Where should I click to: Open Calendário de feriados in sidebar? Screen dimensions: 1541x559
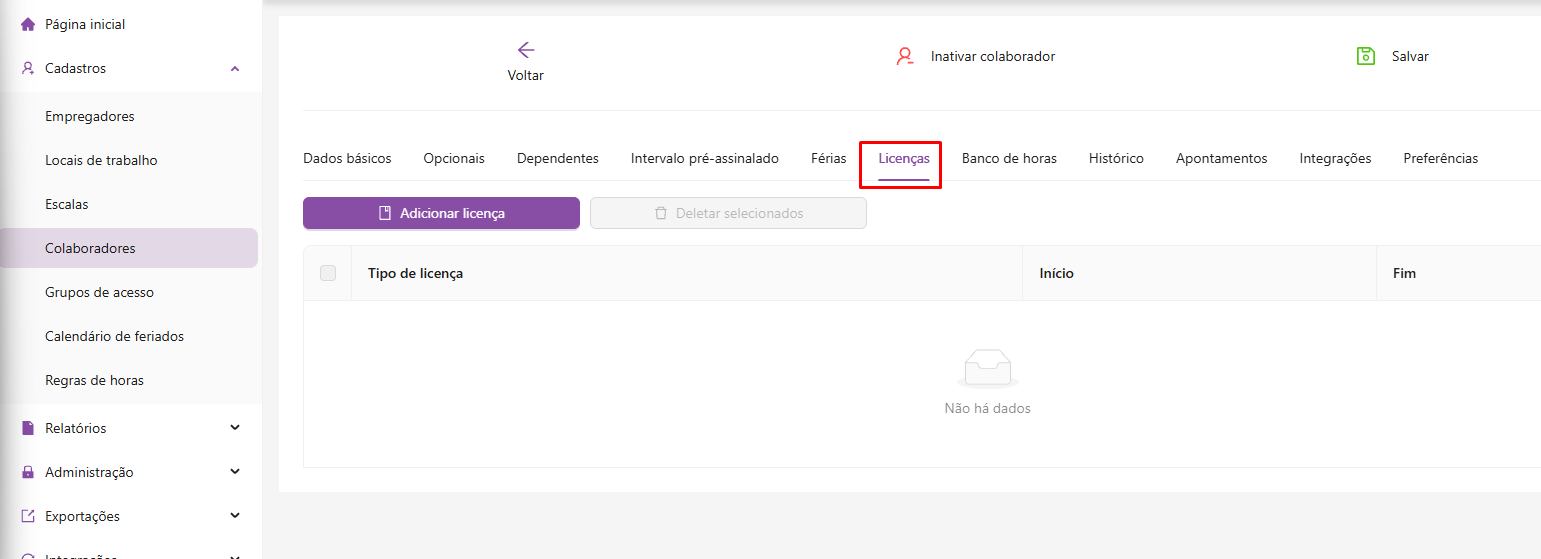coord(114,336)
